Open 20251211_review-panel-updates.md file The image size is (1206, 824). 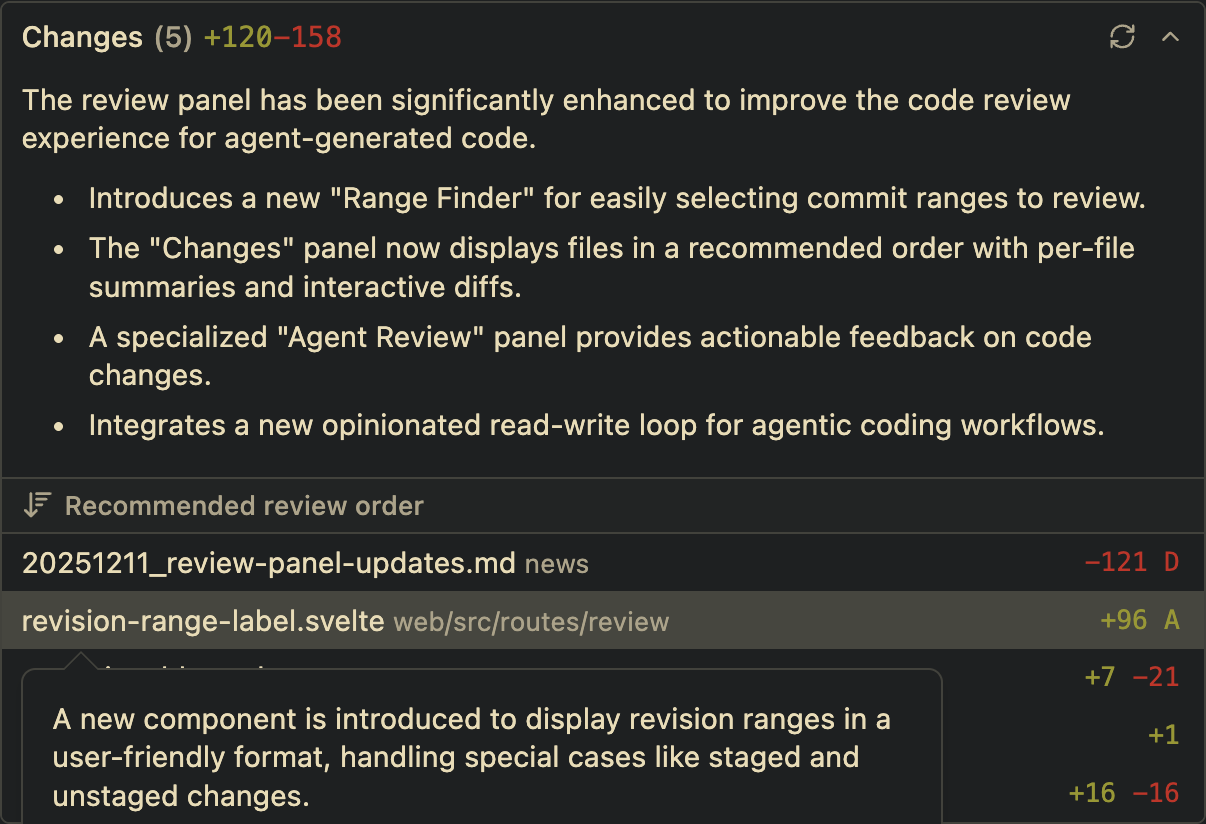[268, 563]
